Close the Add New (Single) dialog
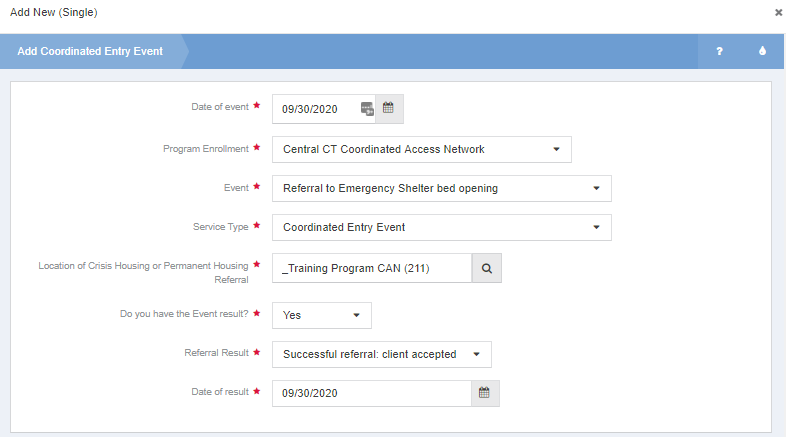786x437 pixels. (x=778, y=13)
